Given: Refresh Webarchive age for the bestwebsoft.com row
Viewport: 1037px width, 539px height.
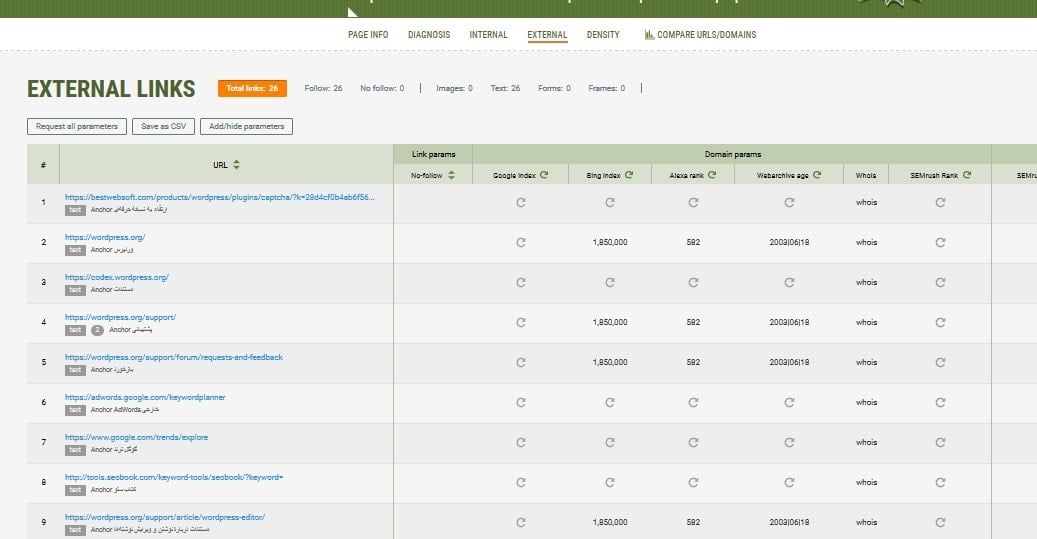Looking at the screenshot, I should (789, 202).
